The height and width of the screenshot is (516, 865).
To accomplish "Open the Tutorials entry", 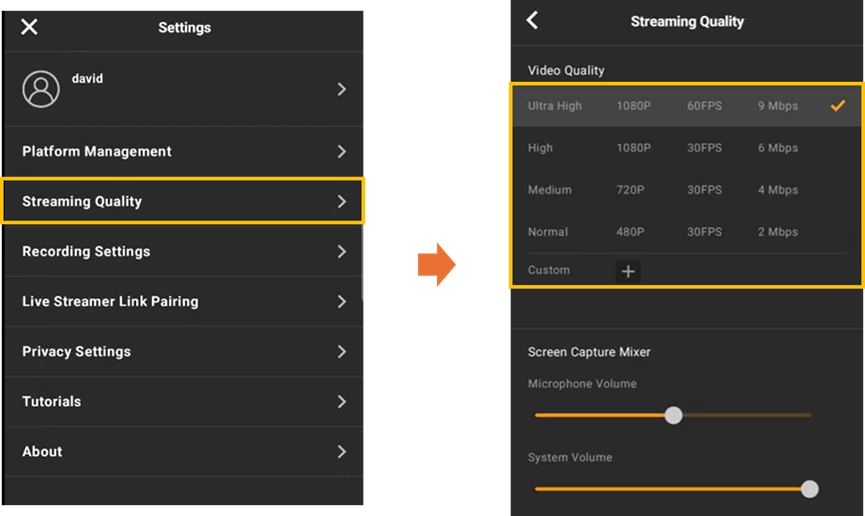I will tap(183, 401).
